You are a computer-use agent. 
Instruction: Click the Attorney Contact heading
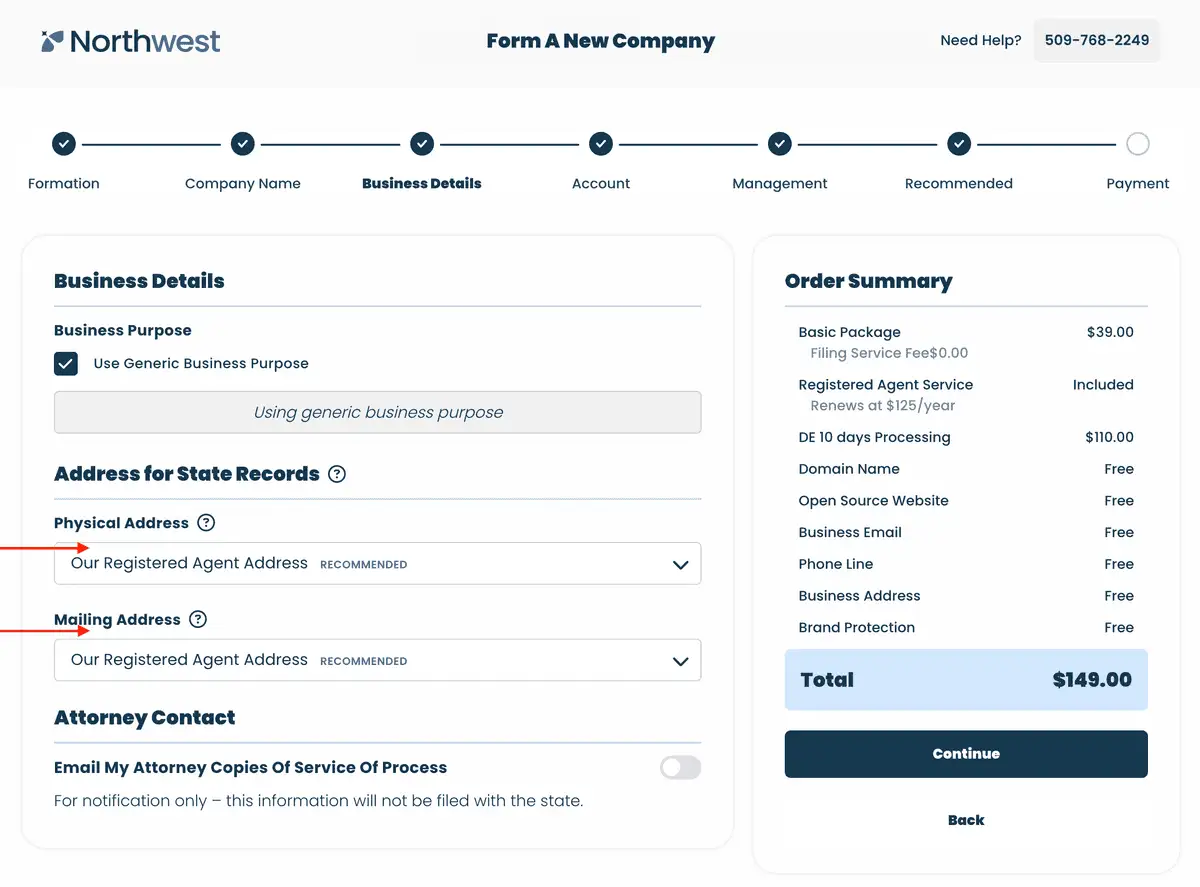(145, 718)
